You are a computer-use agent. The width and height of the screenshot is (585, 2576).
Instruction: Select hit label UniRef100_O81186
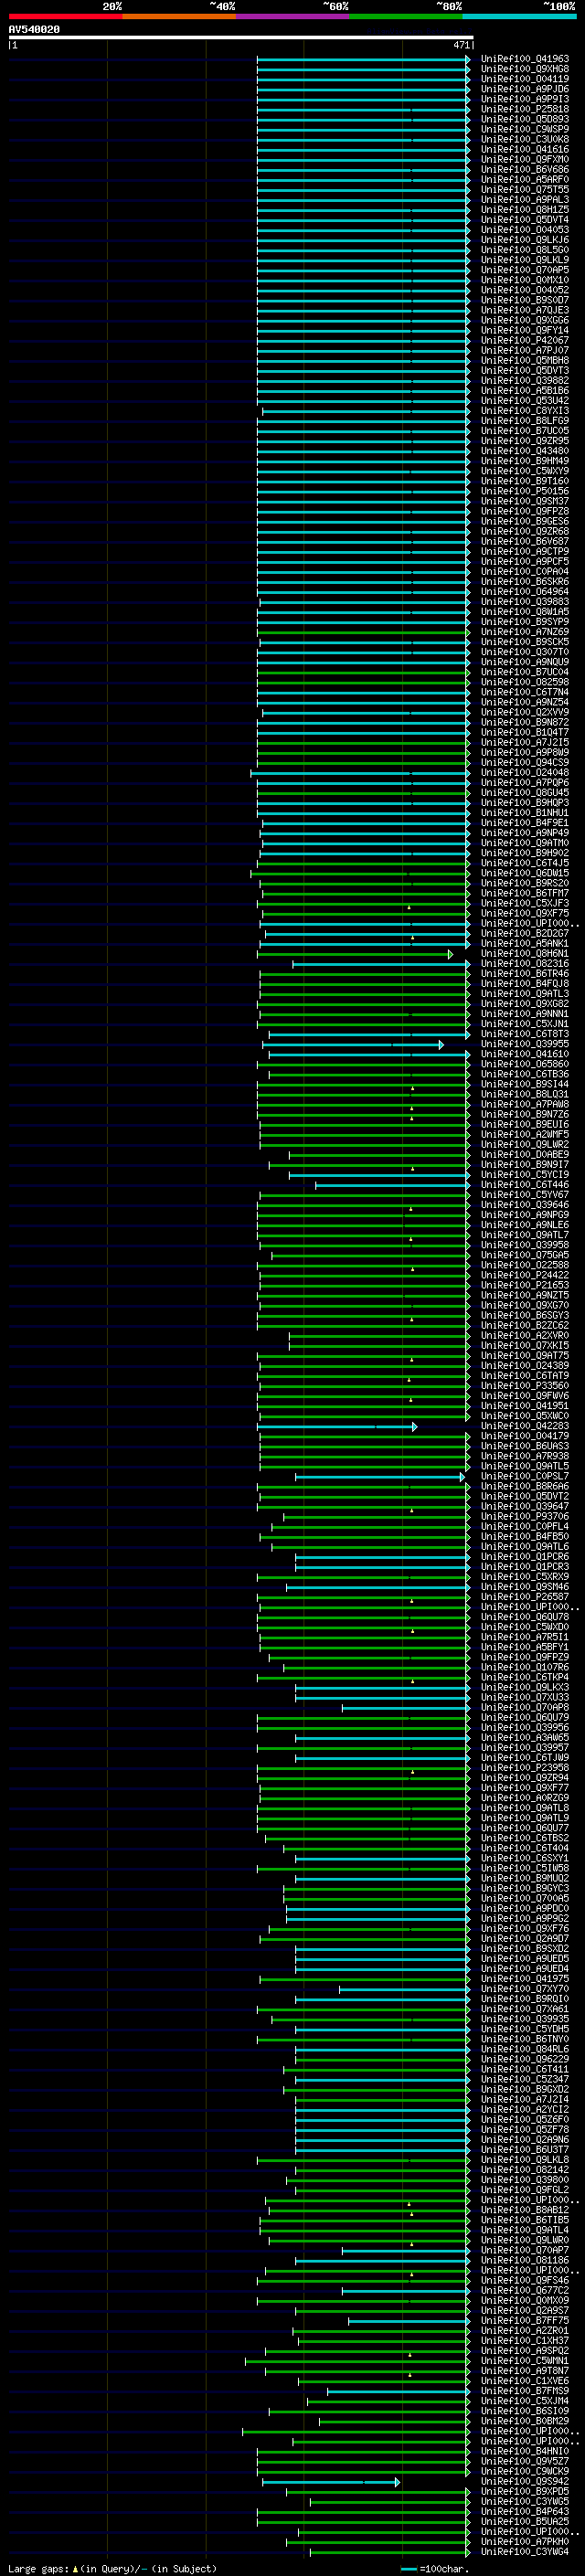coord(525,2260)
